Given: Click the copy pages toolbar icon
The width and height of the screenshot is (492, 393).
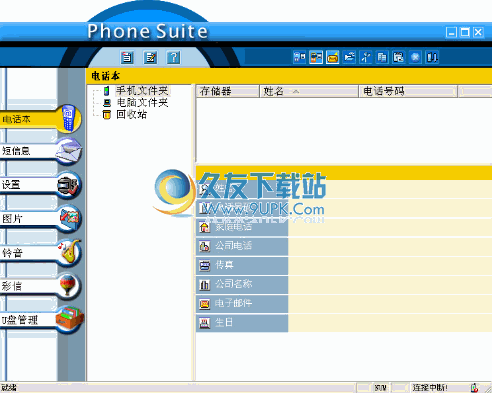Looking at the screenshot, I should 382,57.
